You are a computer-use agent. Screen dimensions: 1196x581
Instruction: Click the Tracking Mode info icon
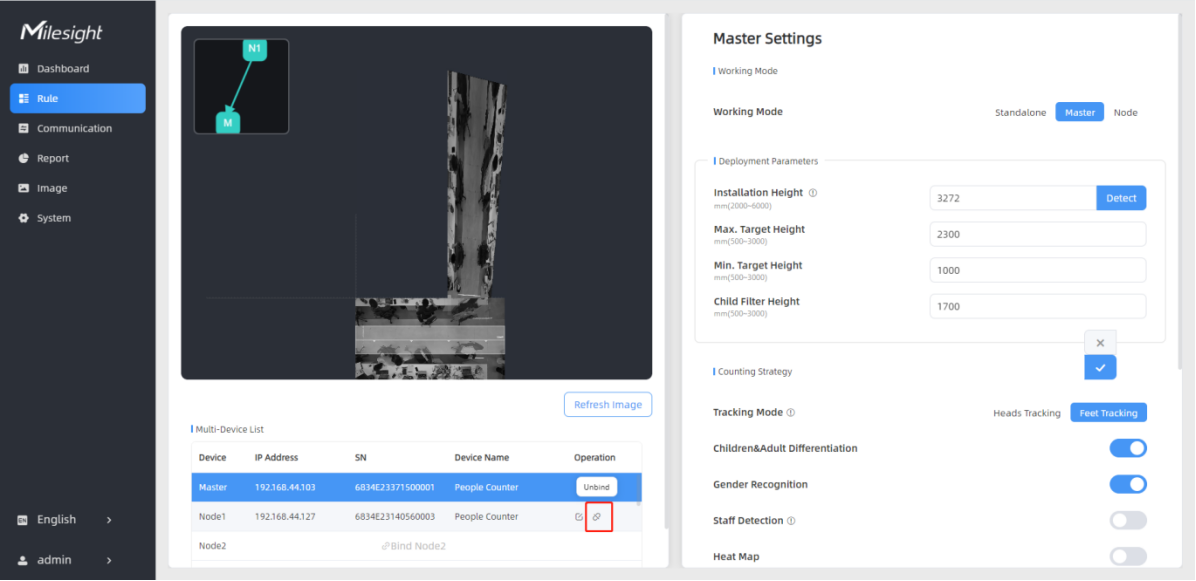tap(791, 413)
